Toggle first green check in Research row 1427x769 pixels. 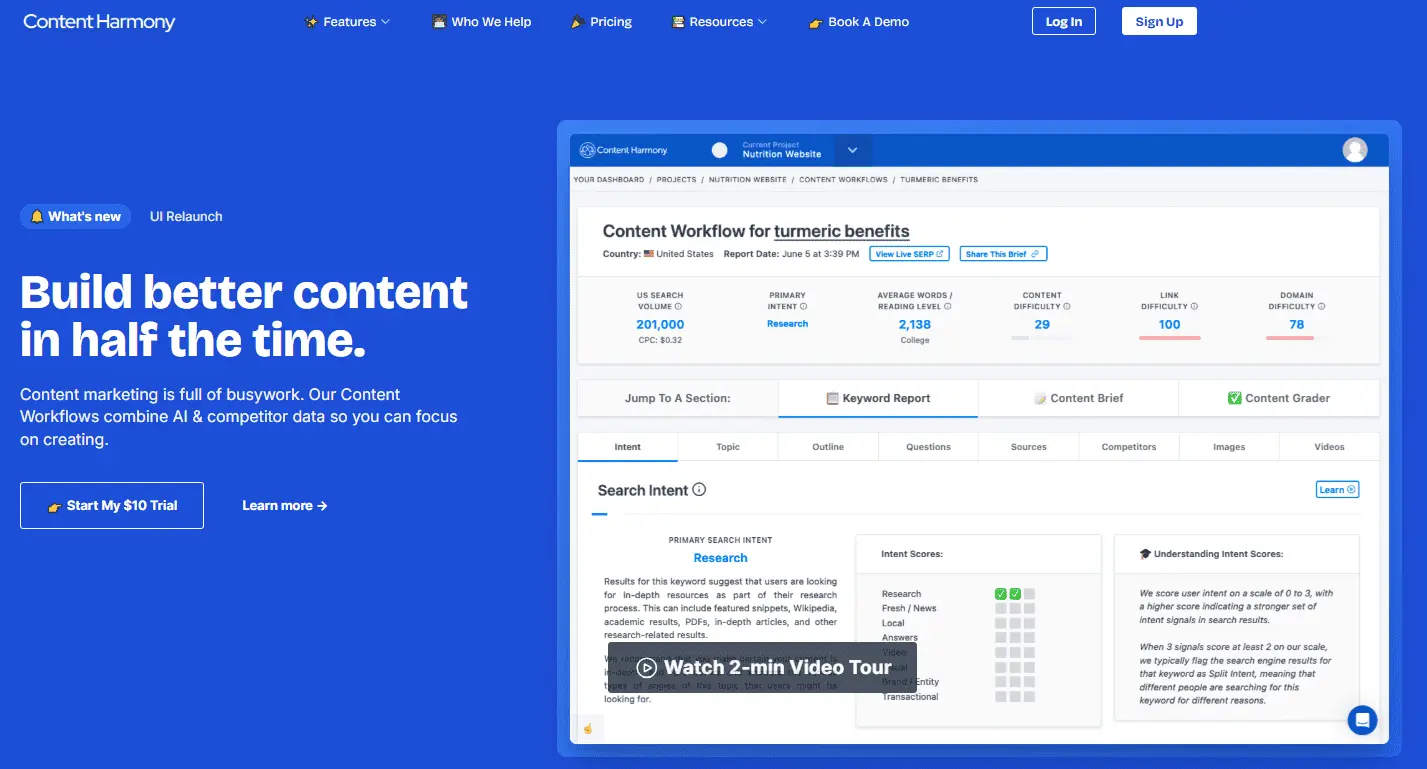[x=1000, y=594]
